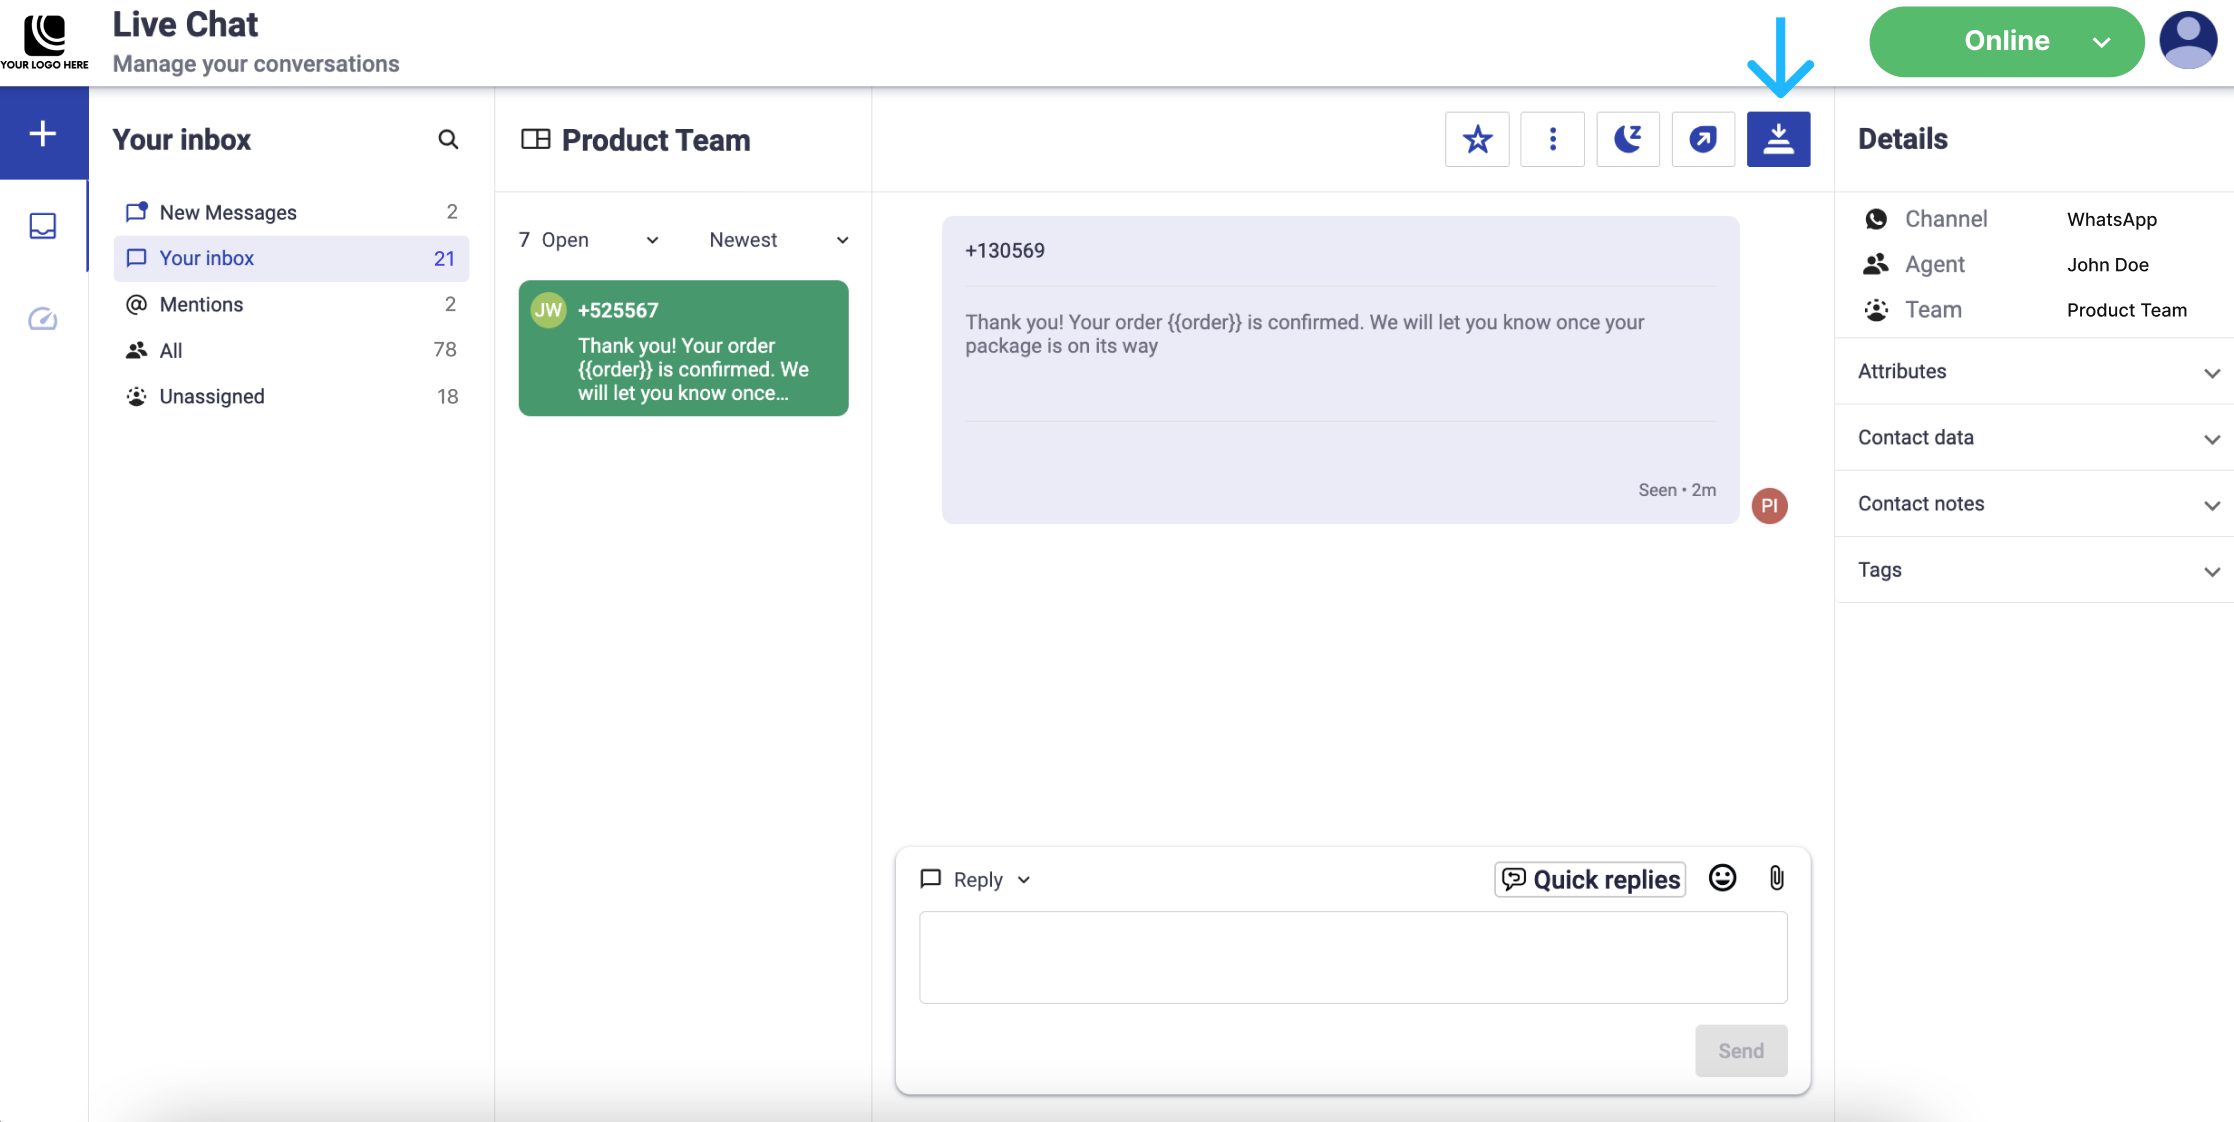This screenshot has height=1122, width=2234.
Task: Open the emoji picker
Action: point(1722,878)
